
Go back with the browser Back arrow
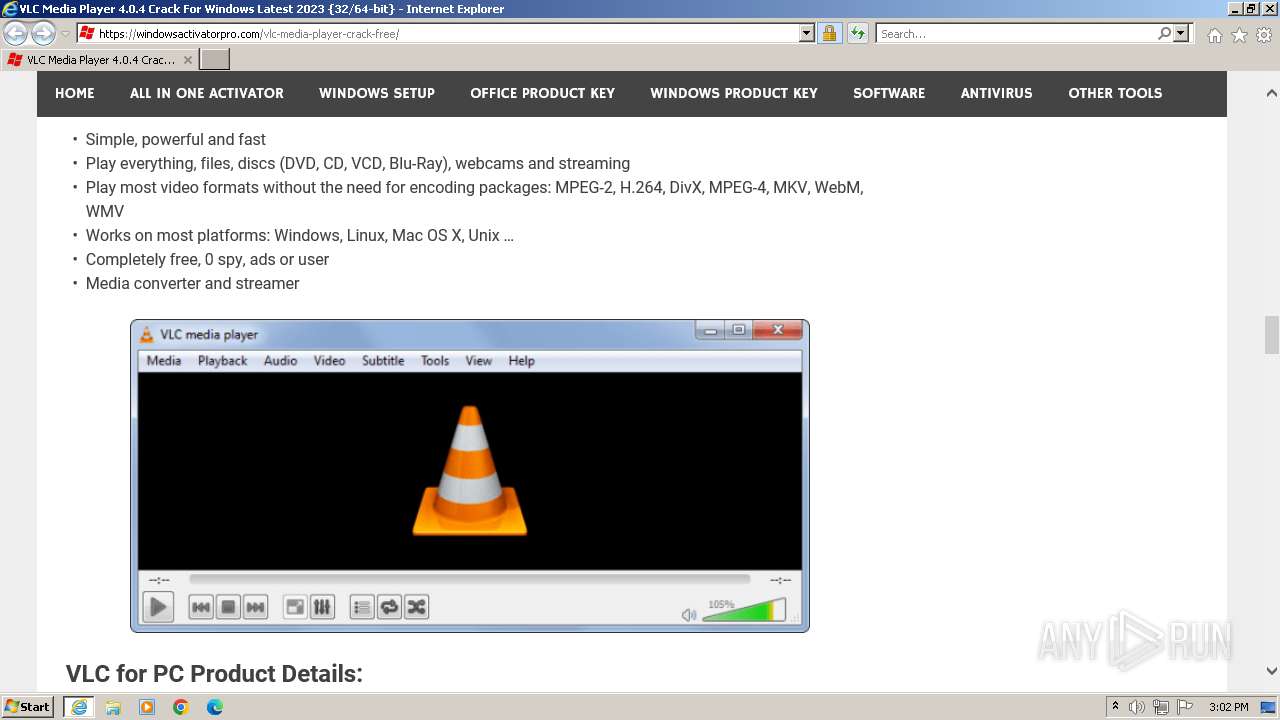[16, 34]
